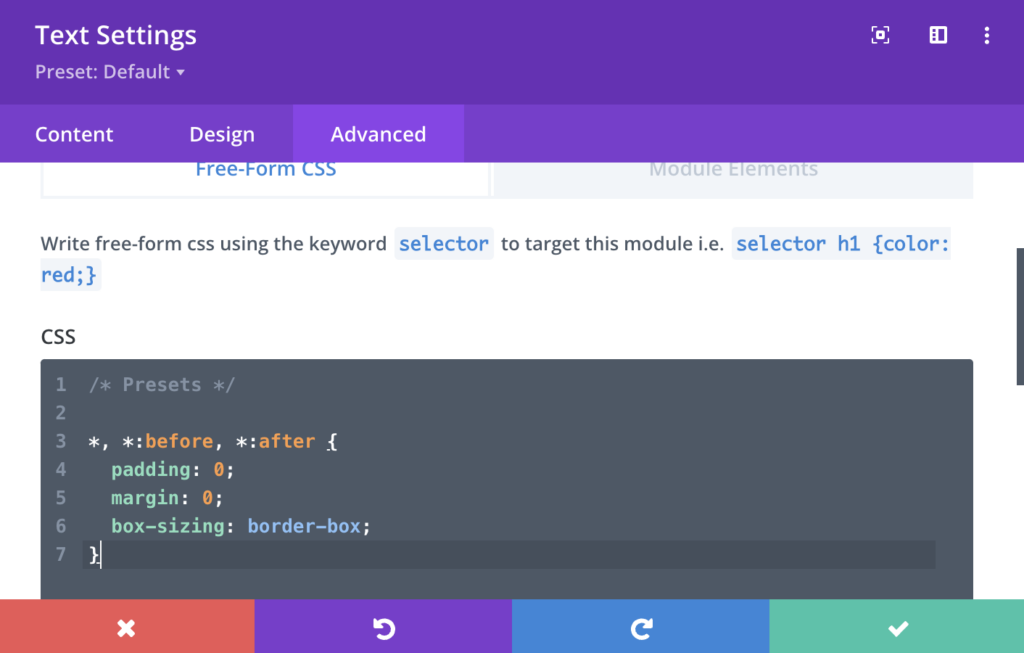
Task: Snap modal to sidebar icon
Action: click(938, 35)
